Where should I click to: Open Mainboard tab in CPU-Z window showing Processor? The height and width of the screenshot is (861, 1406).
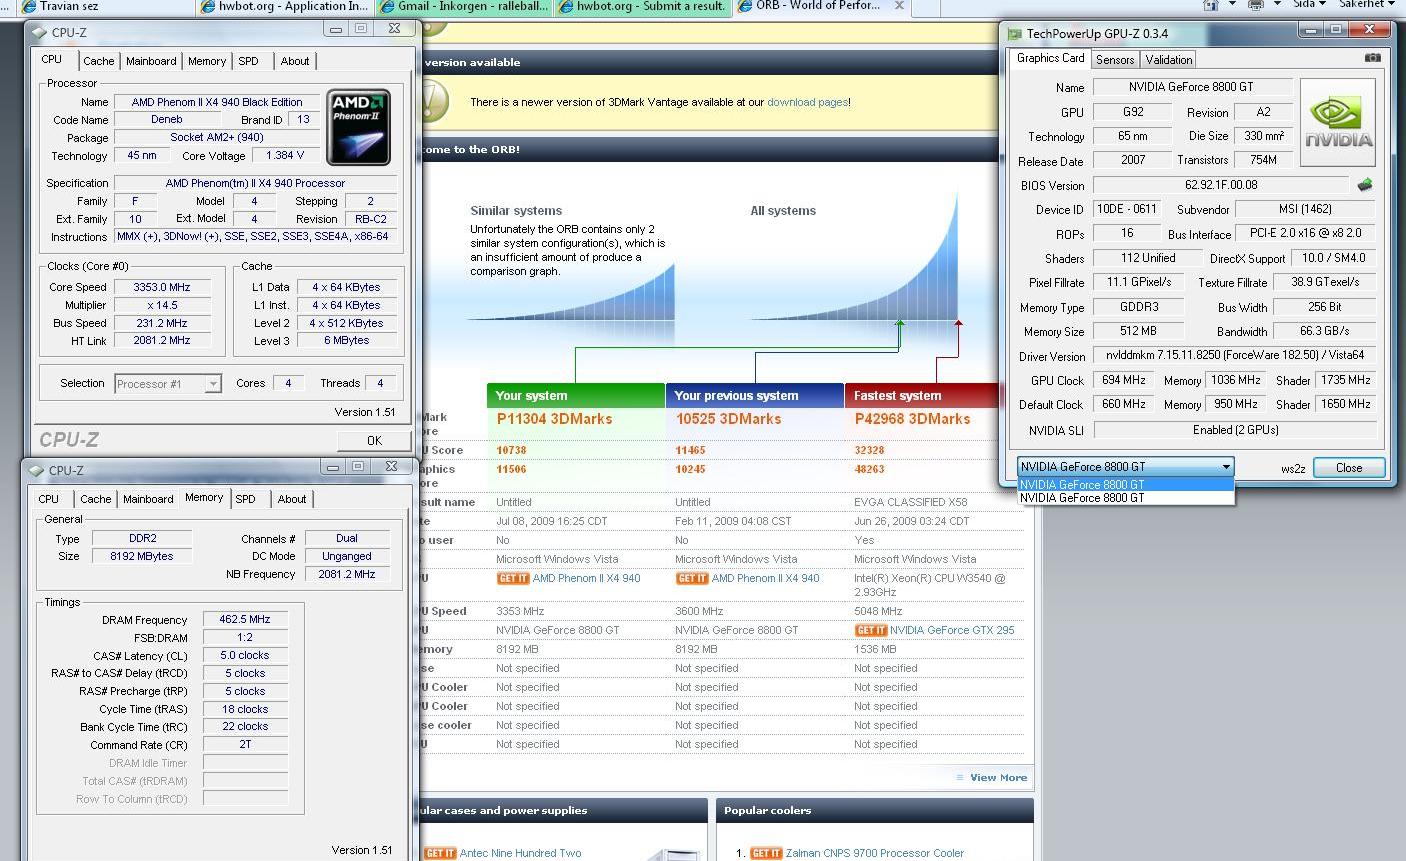coord(151,61)
